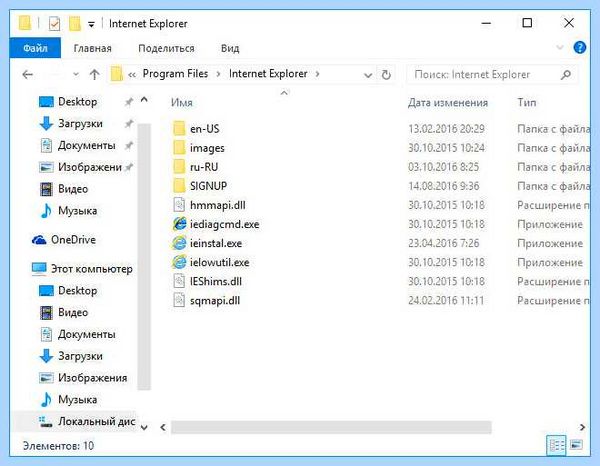Select the en-US folder icon
The height and width of the screenshot is (466, 600).
pyautogui.click(x=179, y=129)
